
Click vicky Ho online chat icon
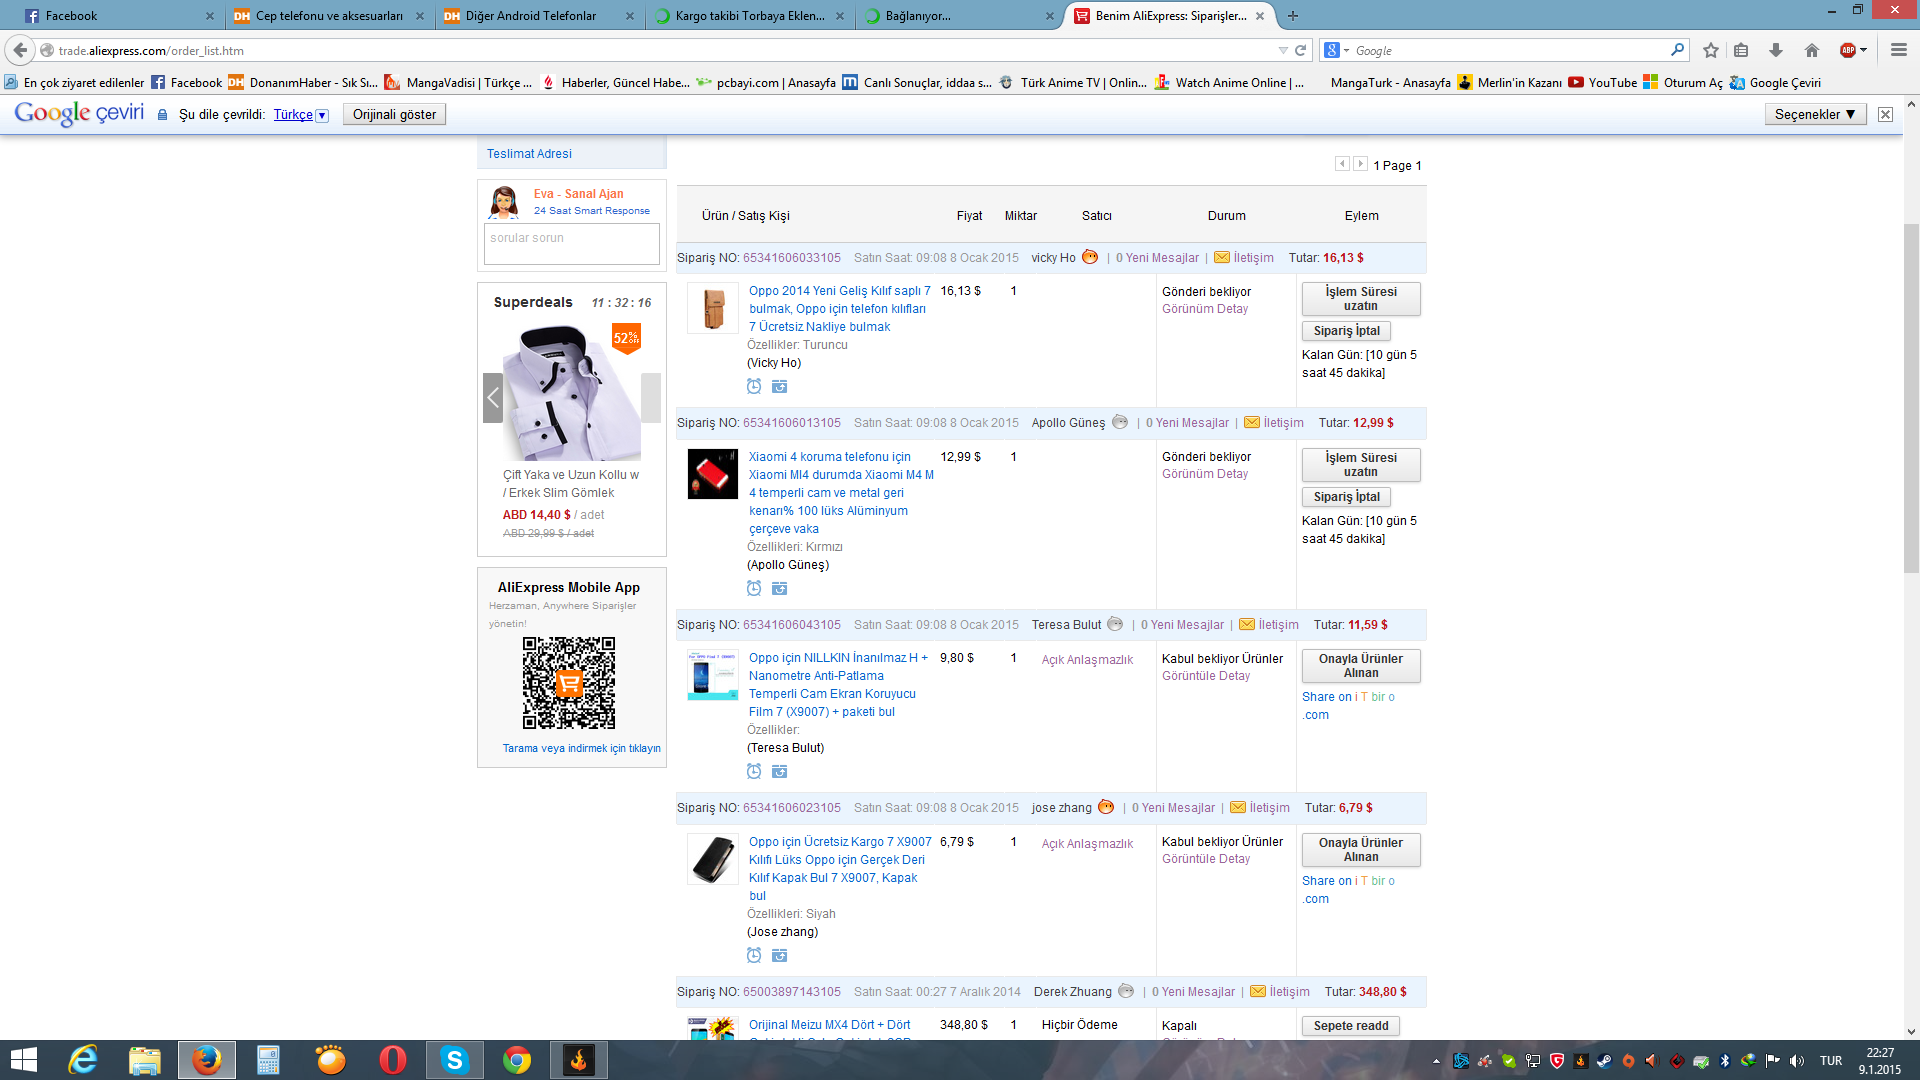[1090, 257]
